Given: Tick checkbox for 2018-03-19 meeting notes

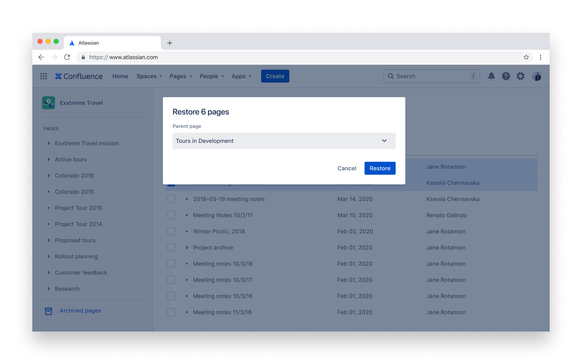Looking at the screenshot, I should (x=171, y=199).
